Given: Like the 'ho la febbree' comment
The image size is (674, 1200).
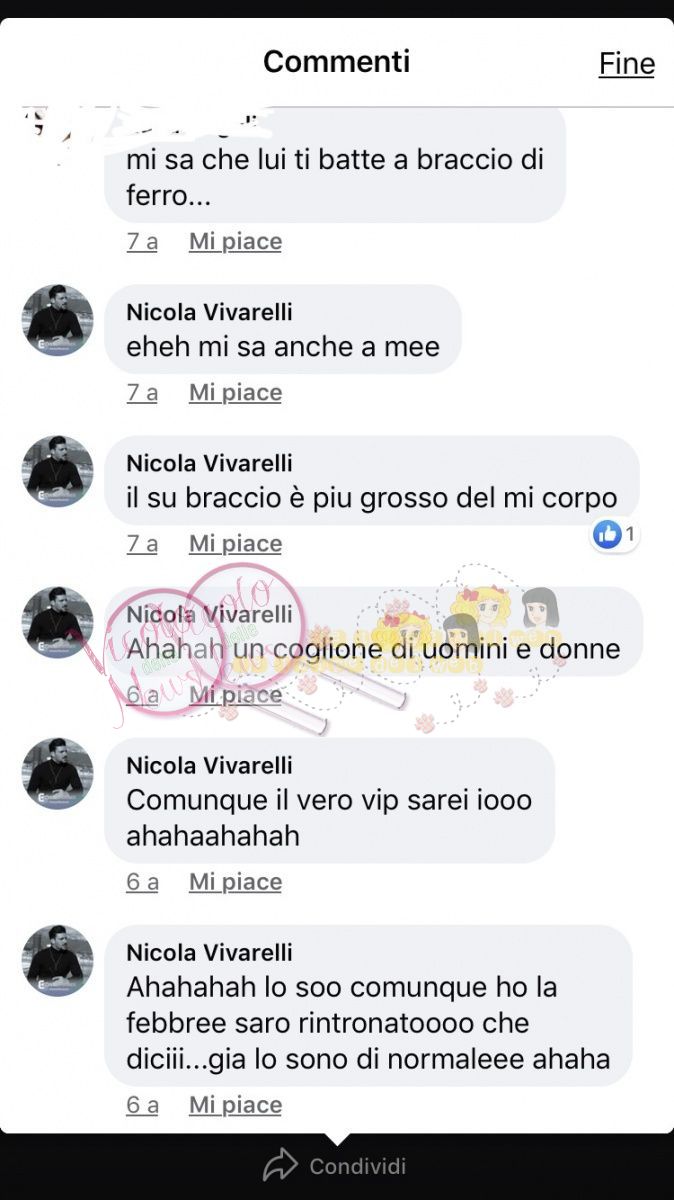Looking at the screenshot, I should click(236, 1105).
